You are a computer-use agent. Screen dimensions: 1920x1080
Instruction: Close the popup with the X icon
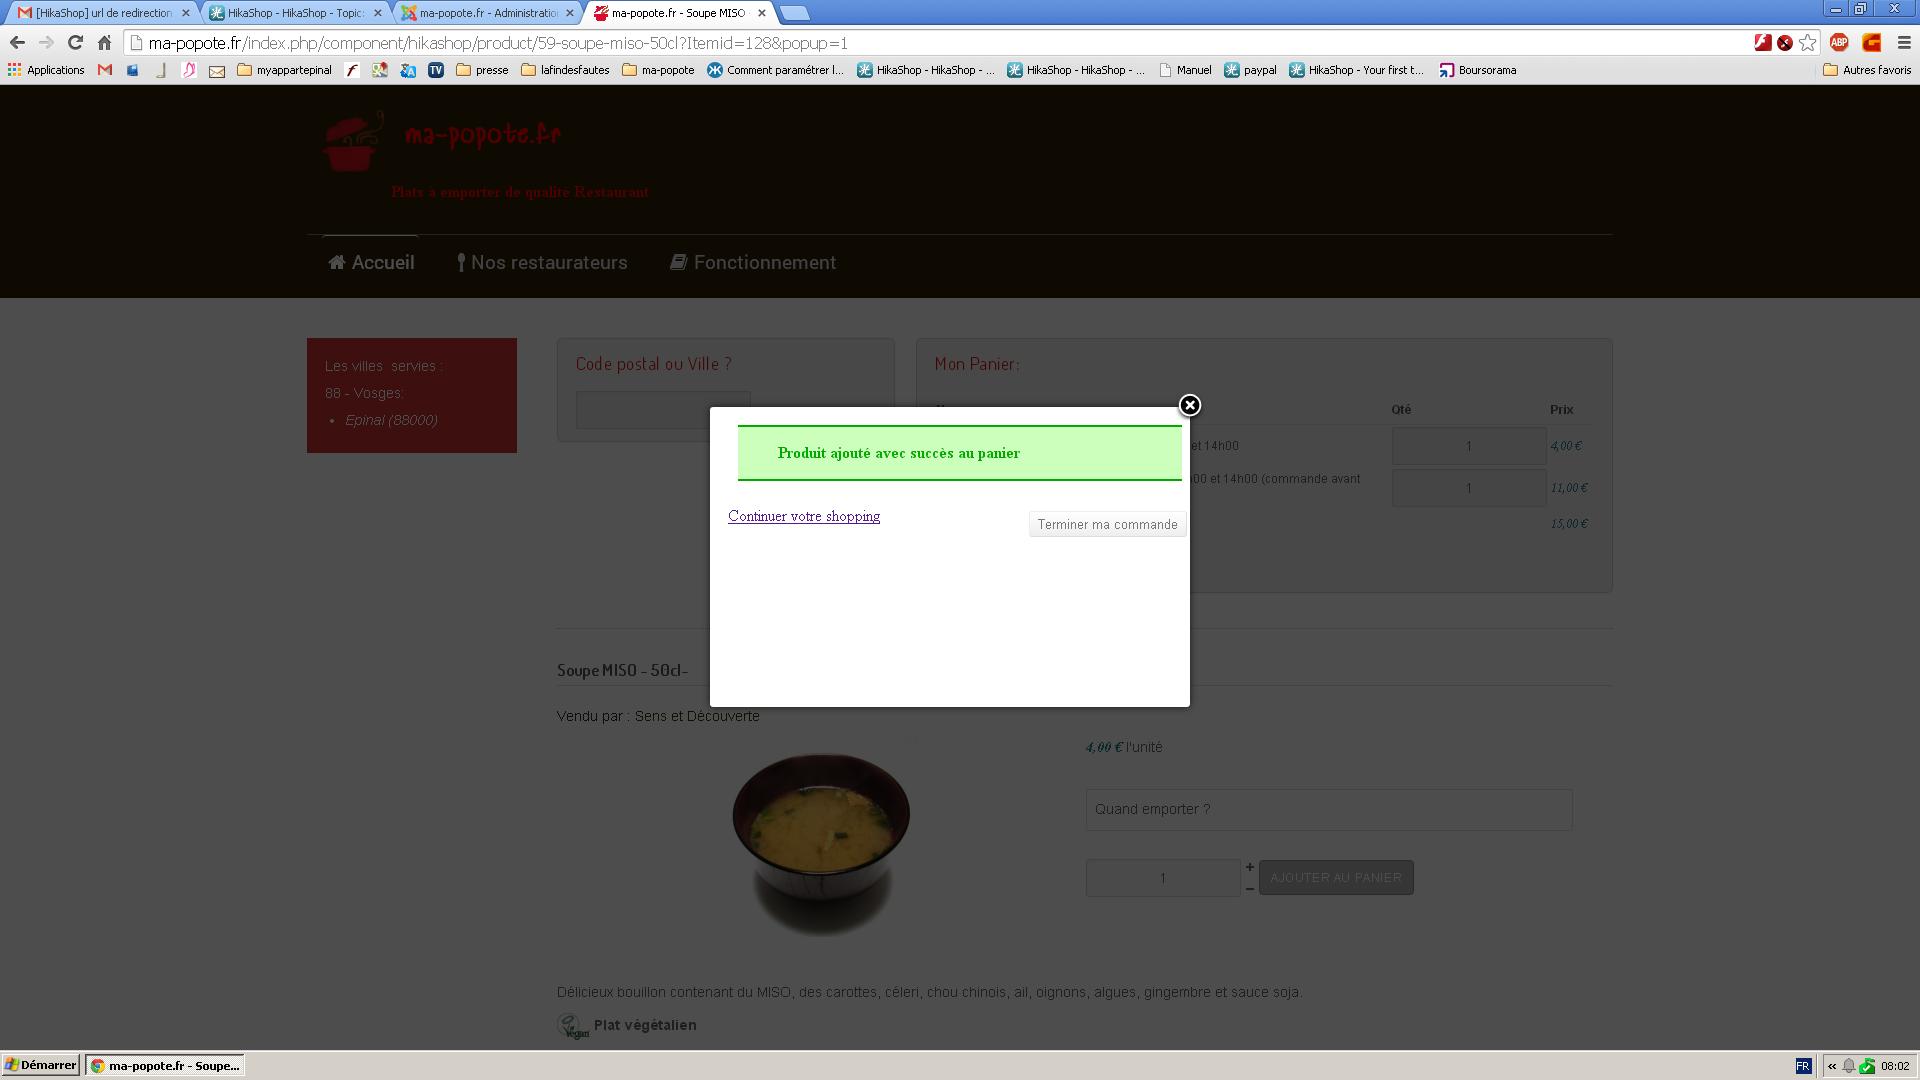(x=1189, y=405)
